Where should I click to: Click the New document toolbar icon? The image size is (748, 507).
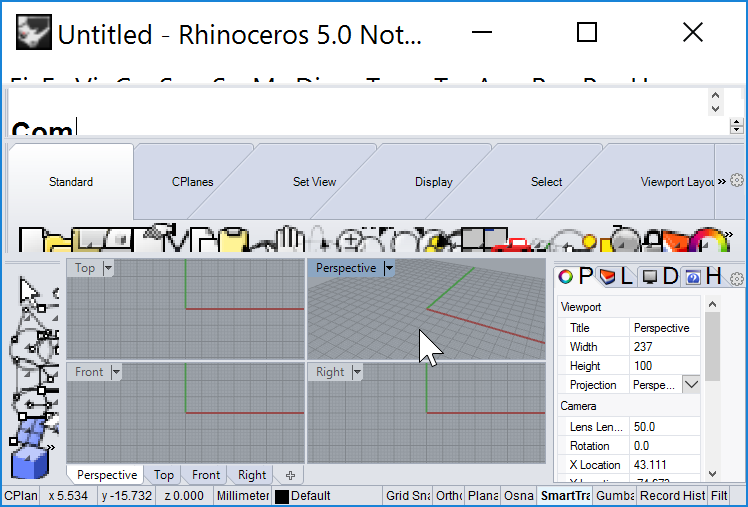point(31,240)
